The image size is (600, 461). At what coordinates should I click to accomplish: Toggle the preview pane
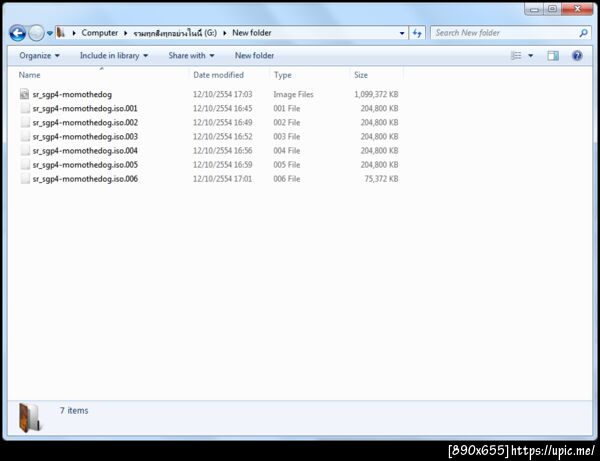click(x=553, y=56)
